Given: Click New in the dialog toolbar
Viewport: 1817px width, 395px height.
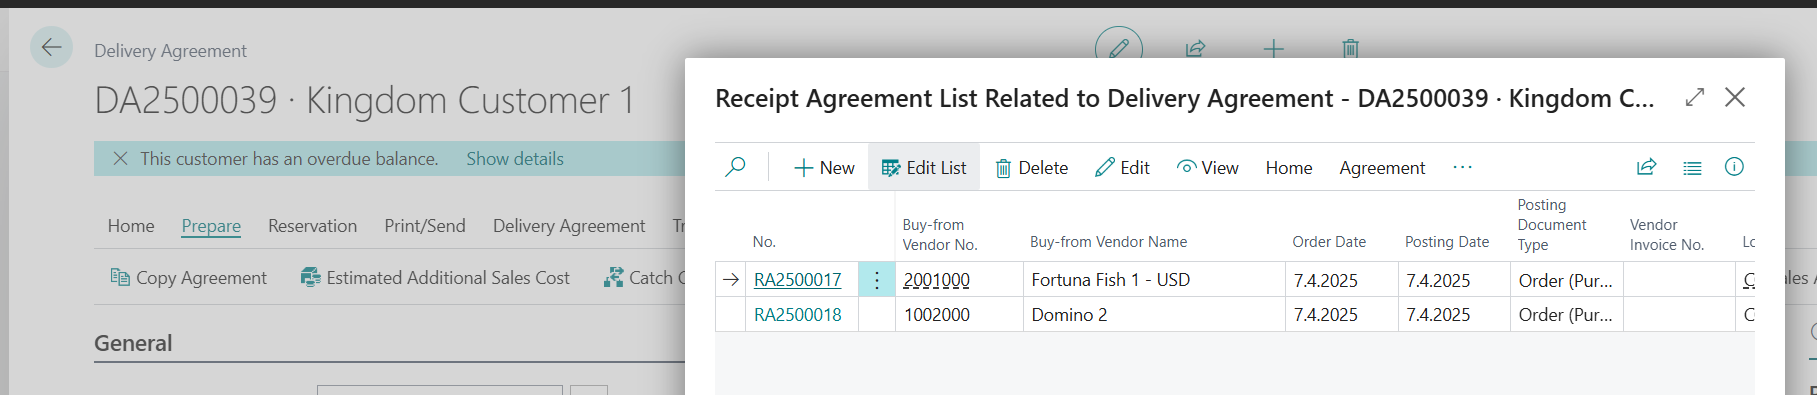Looking at the screenshot, I should tap(824, 168).
